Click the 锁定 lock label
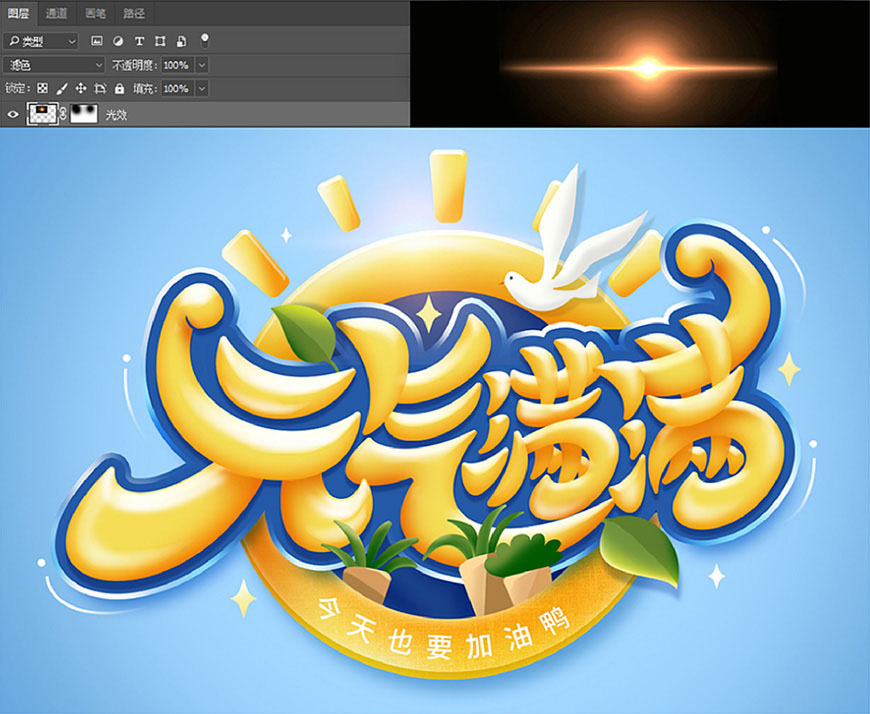This screenshot has height=714, width=870. [18, 88]
